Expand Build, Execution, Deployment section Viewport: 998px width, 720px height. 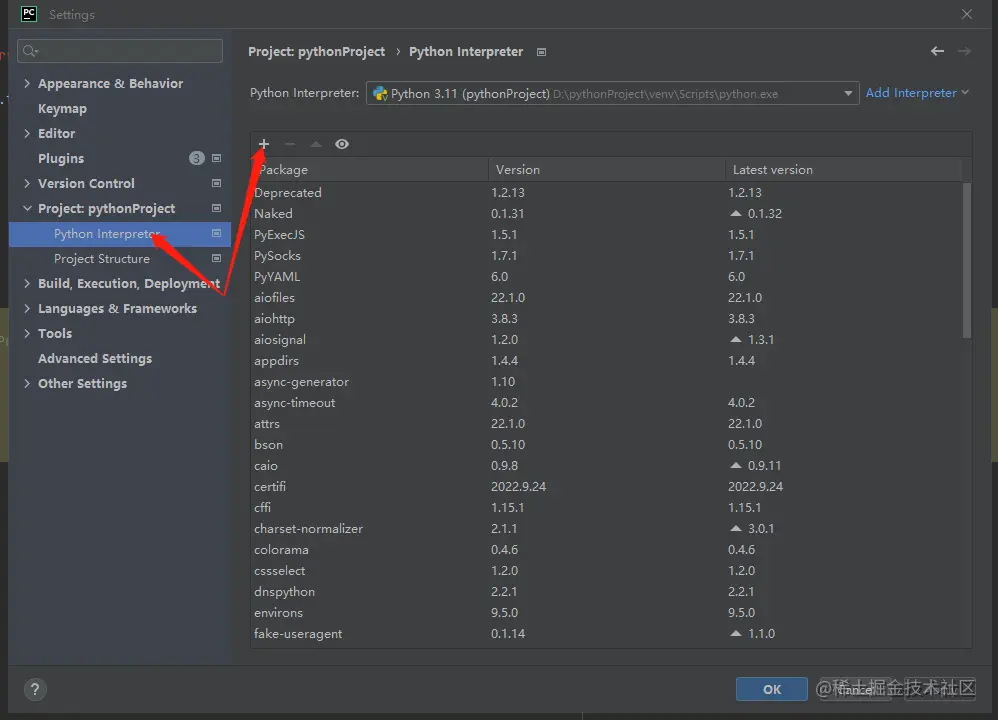click(x=27, y=283)
